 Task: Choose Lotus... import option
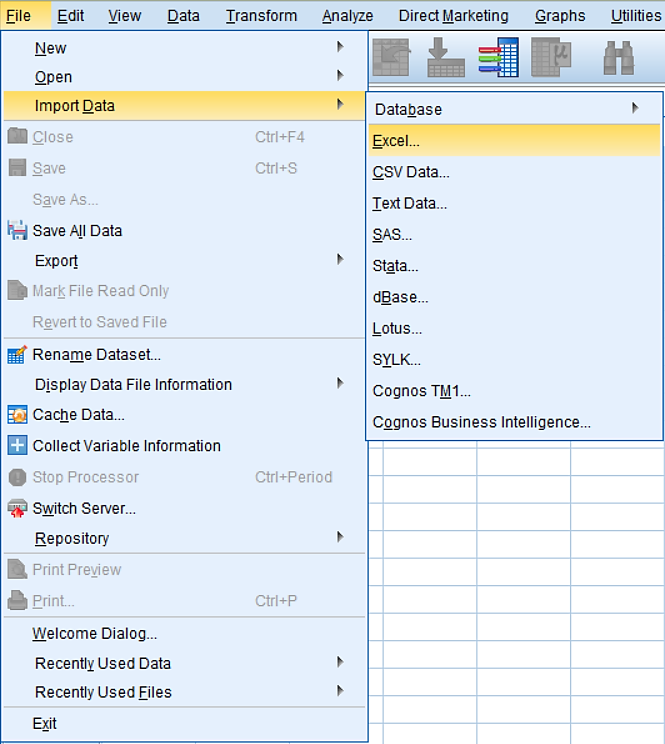514,329
